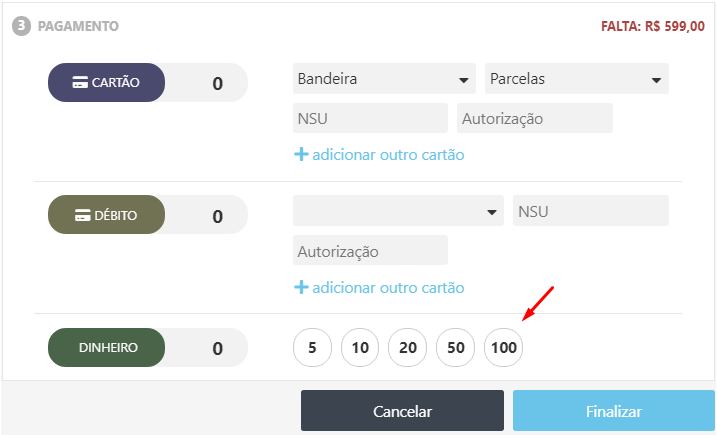
Task: Click the Débito Autorização input field
Action: point(370,251)
